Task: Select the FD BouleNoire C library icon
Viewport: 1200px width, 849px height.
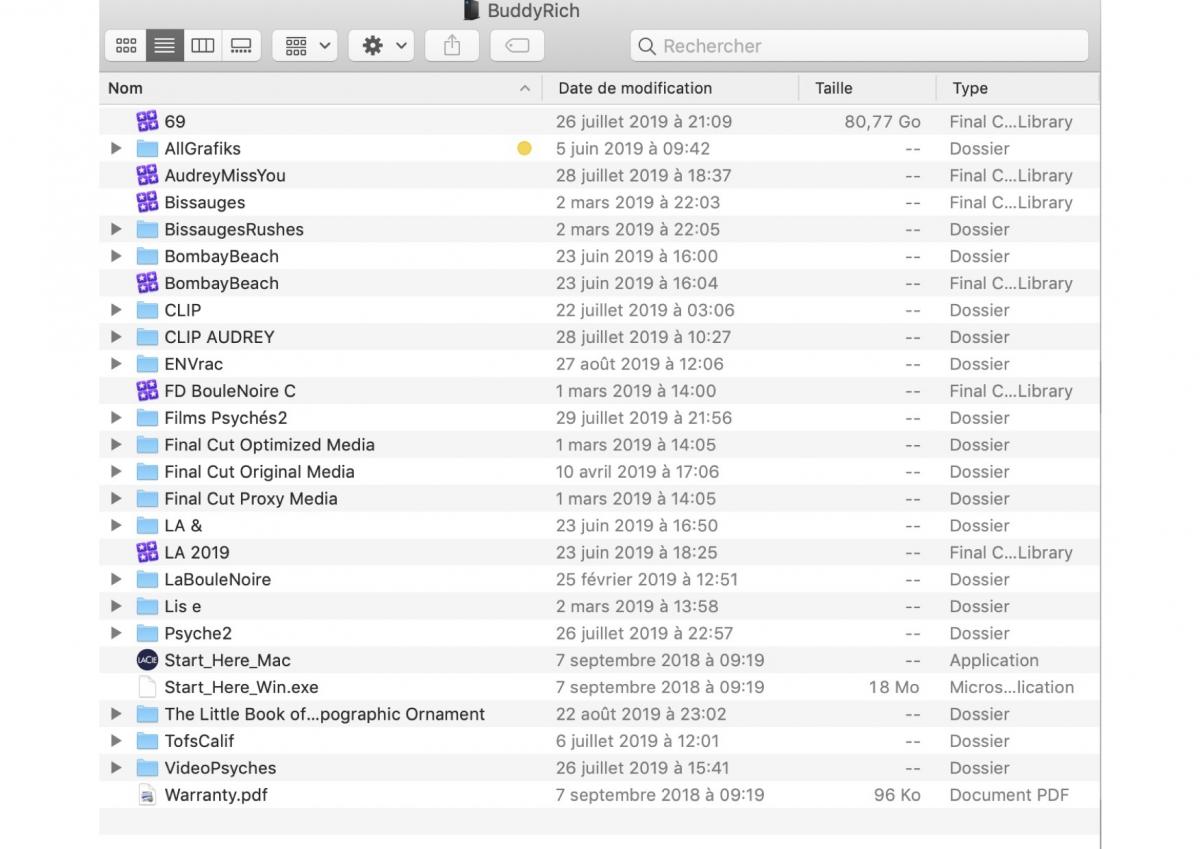Action: click(x=147, y=391)
